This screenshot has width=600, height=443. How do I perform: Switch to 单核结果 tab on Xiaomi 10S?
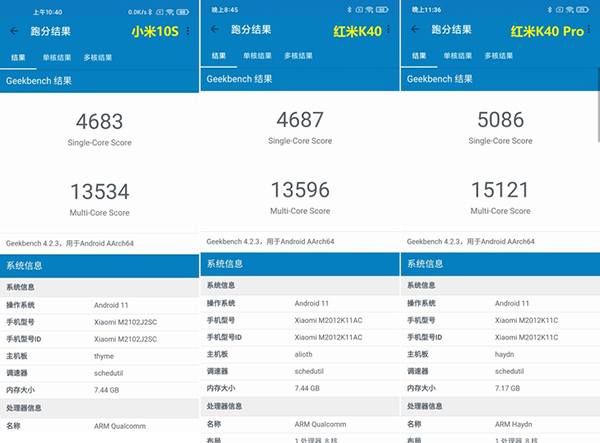55,57
